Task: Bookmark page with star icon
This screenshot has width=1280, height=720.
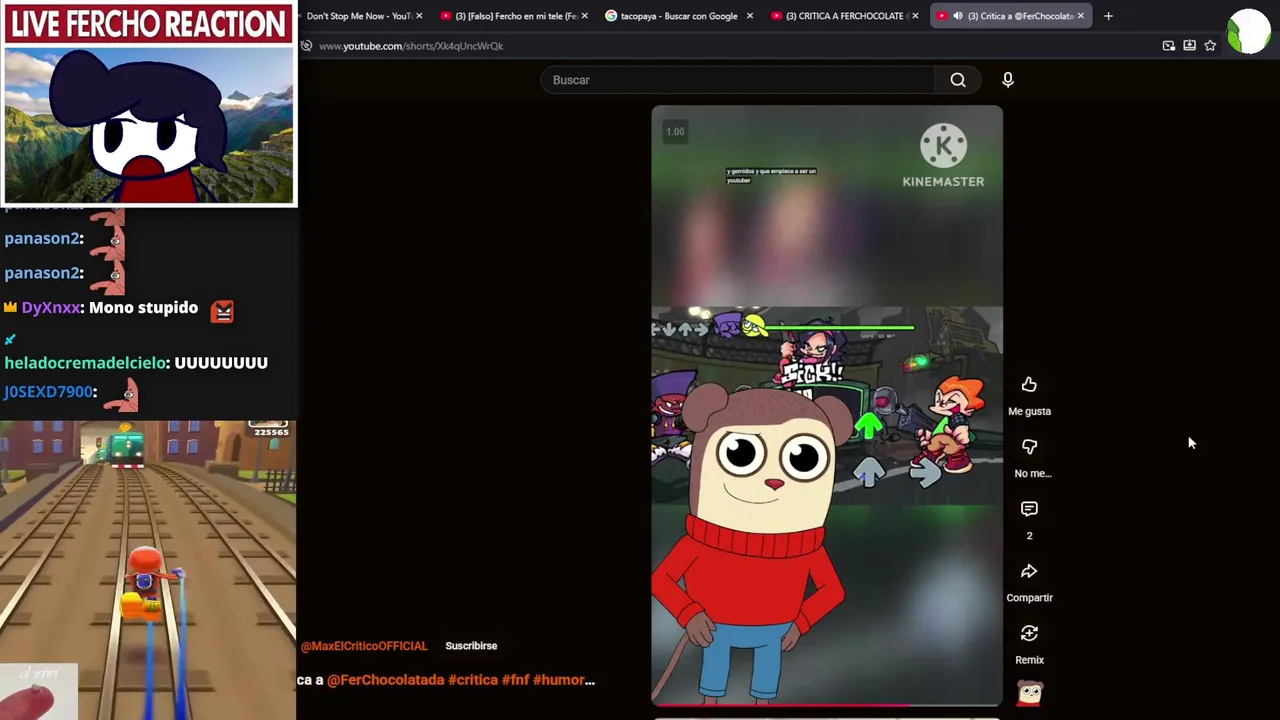Action: coord(1210,46)
